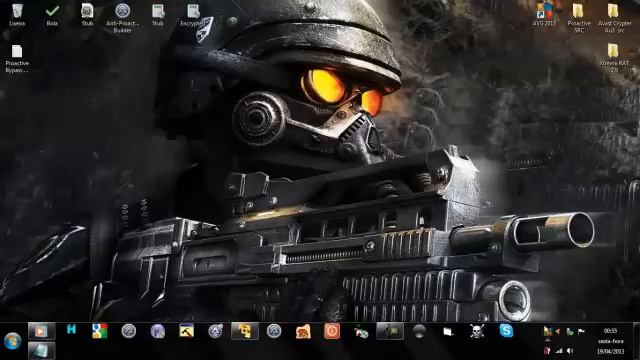Image resolution: width=640 pixels, height=360 pixels.
Task: Open the pickaxe window icon in taskbar
Action: tap(187, 331)
